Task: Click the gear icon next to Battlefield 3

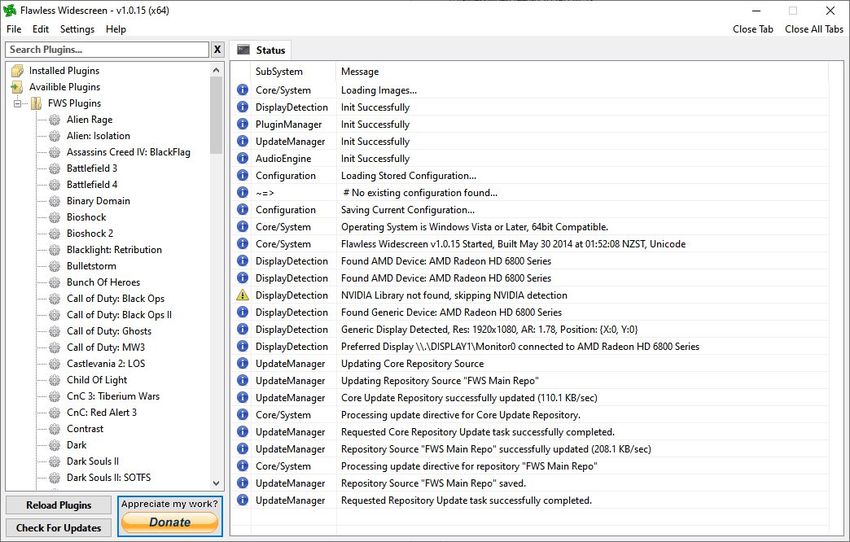Action: (x=54, y=169)
